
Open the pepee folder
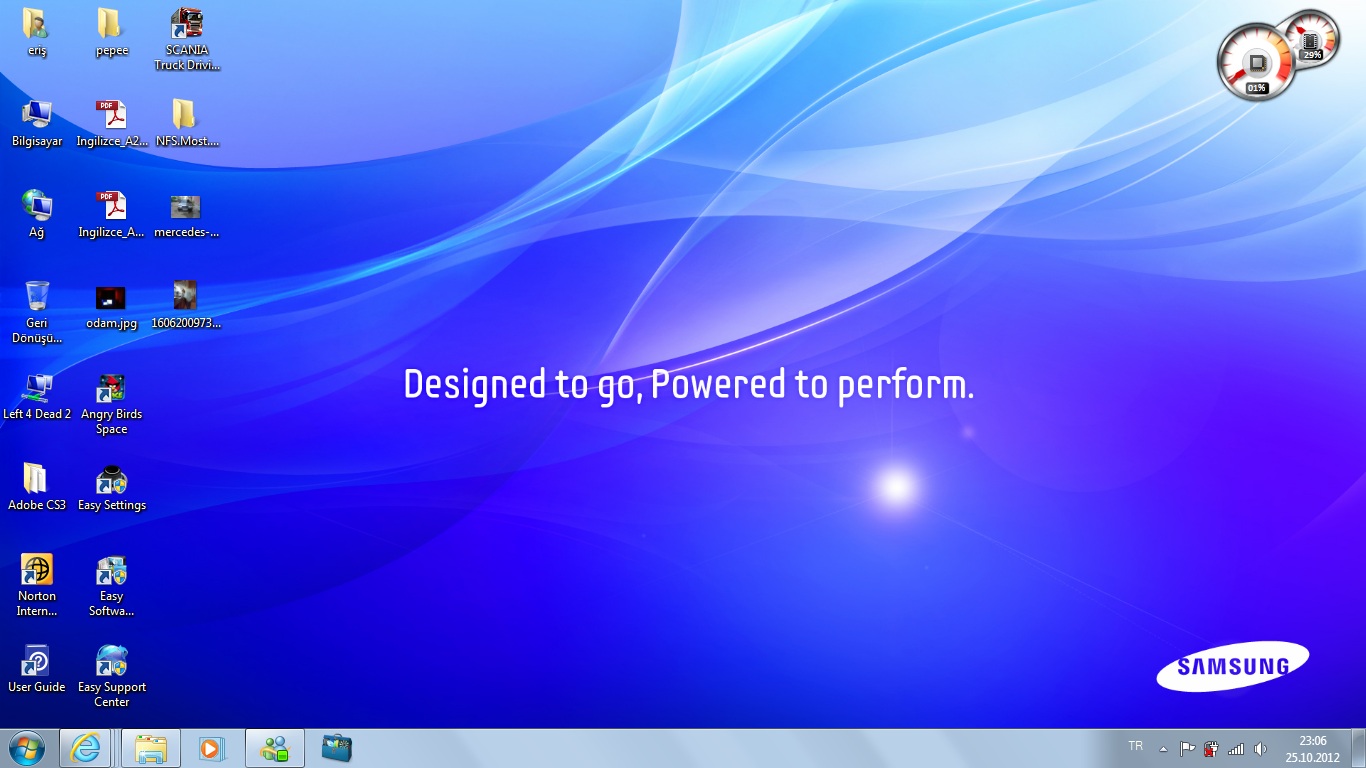point(112,32)
